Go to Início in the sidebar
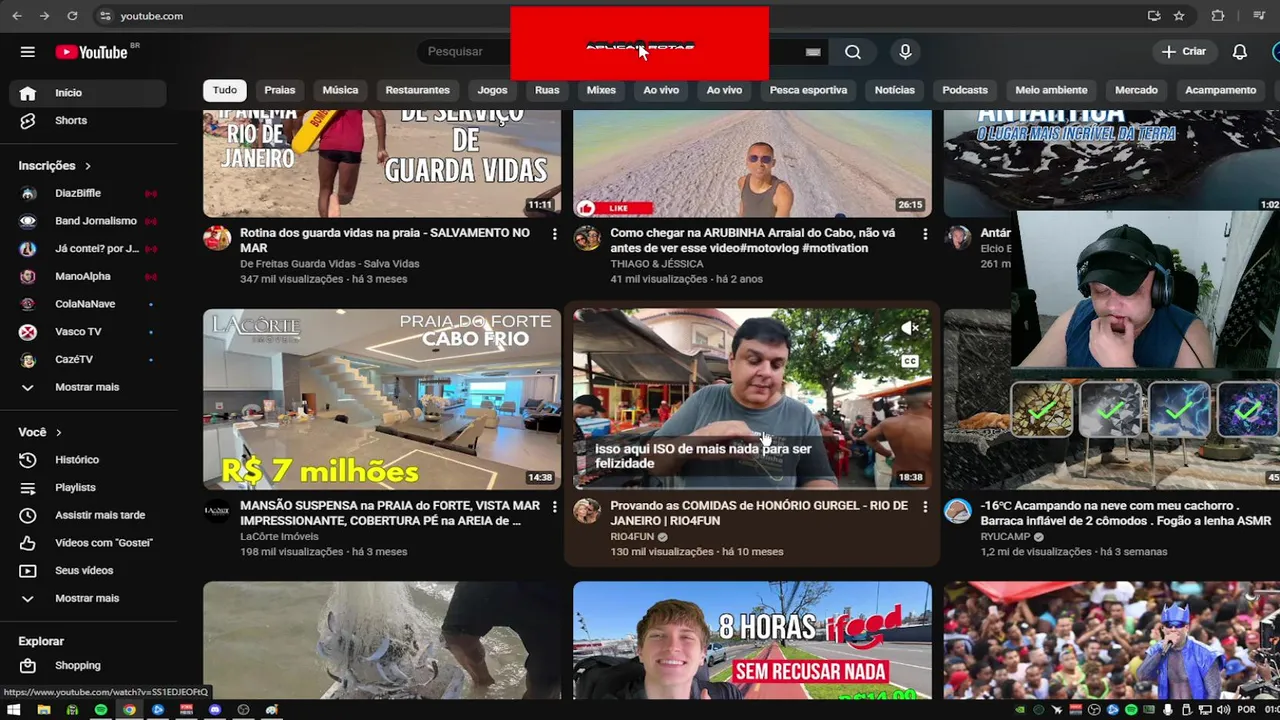 click(88, 93)
